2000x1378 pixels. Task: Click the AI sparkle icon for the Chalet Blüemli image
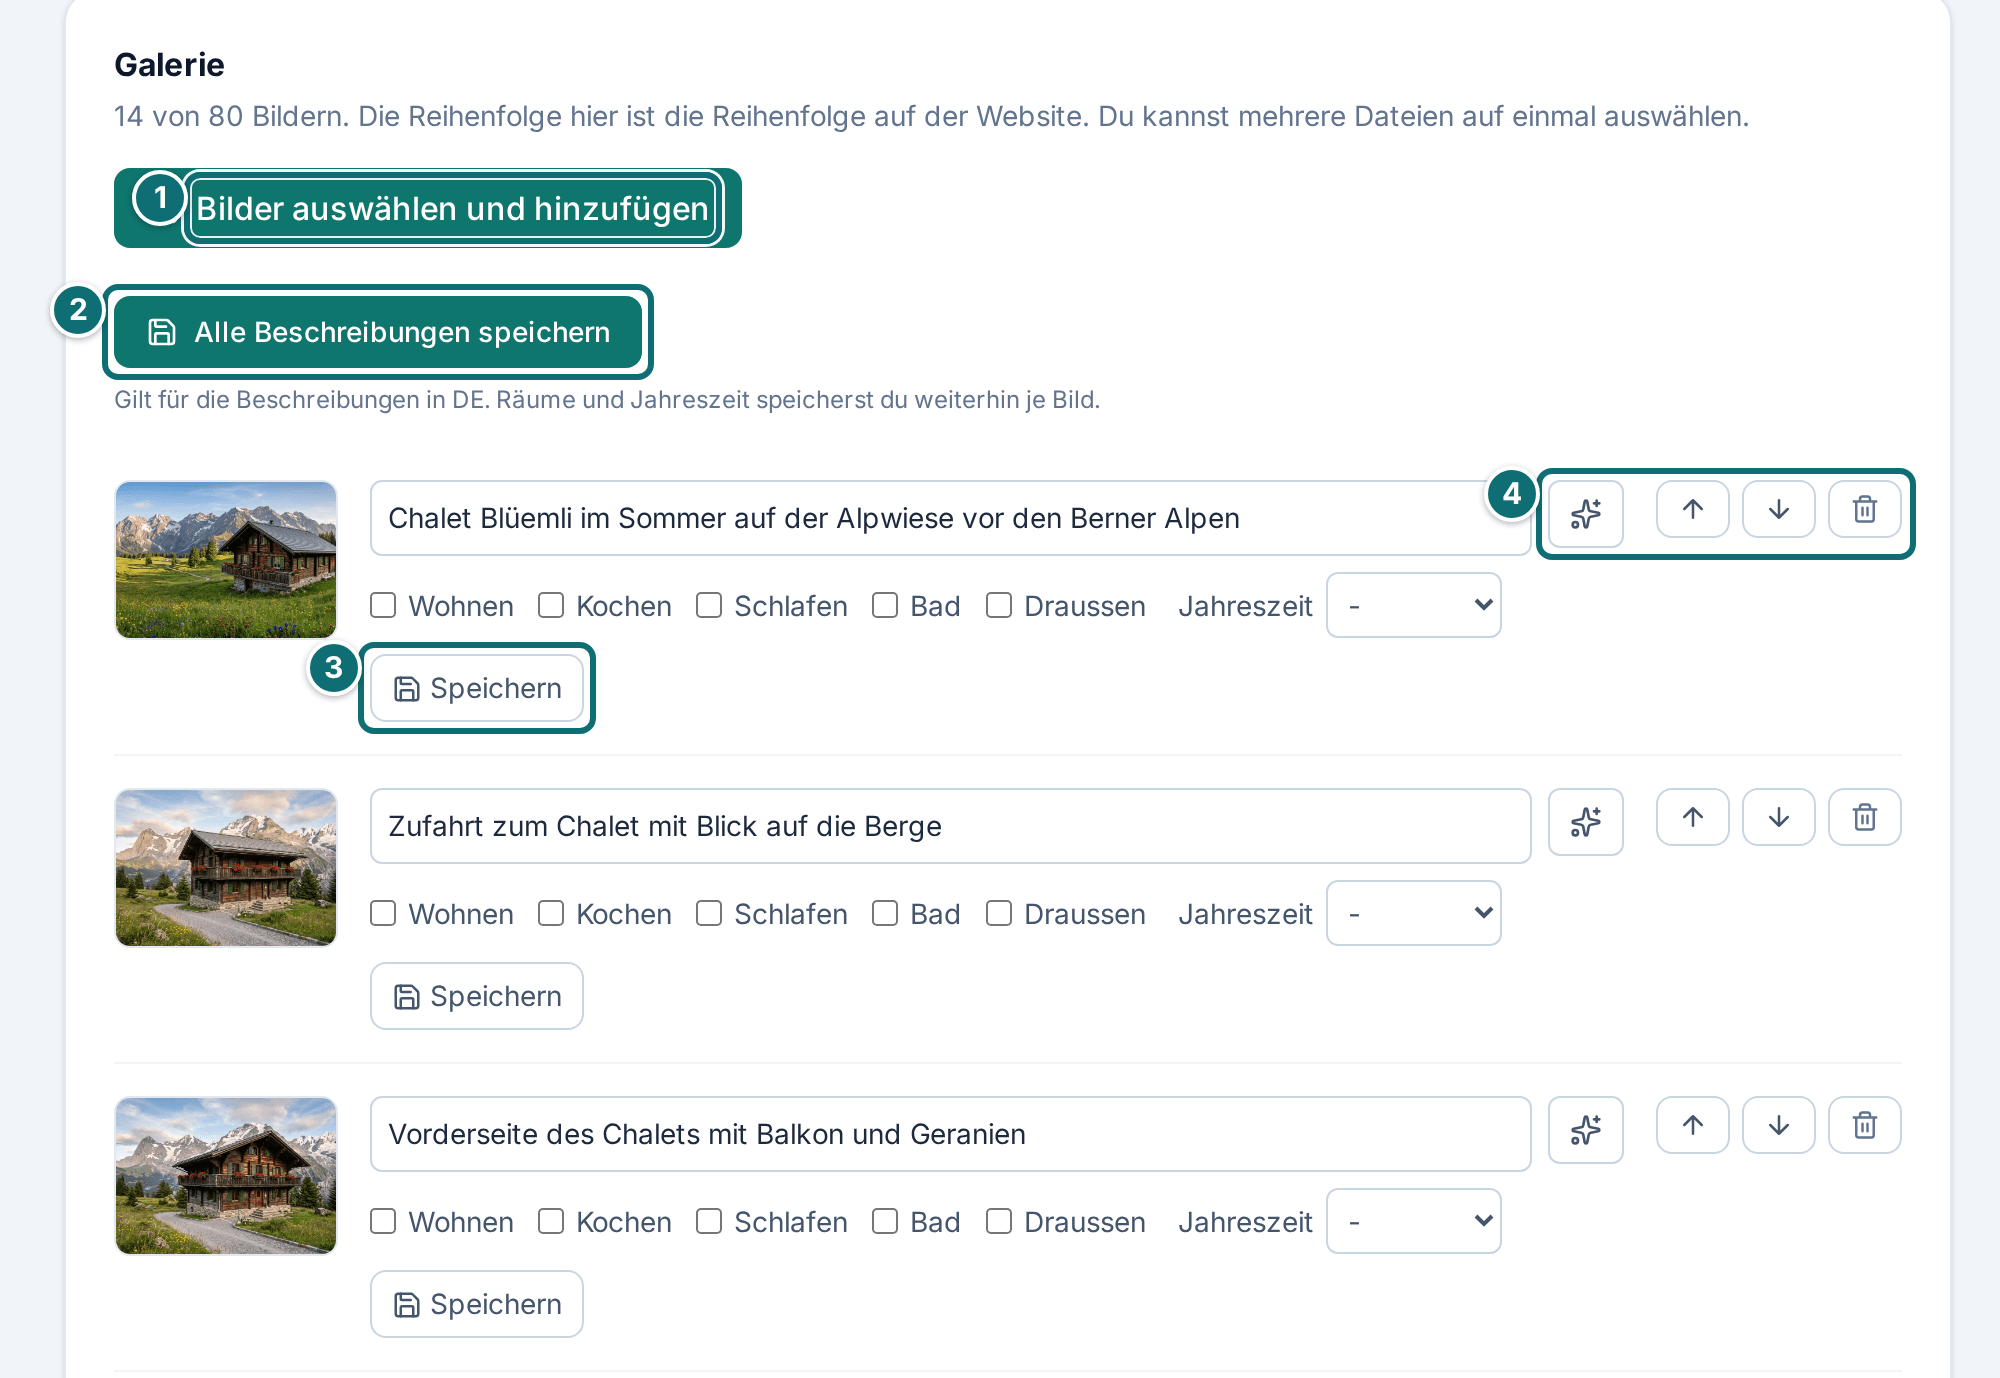1585,514
